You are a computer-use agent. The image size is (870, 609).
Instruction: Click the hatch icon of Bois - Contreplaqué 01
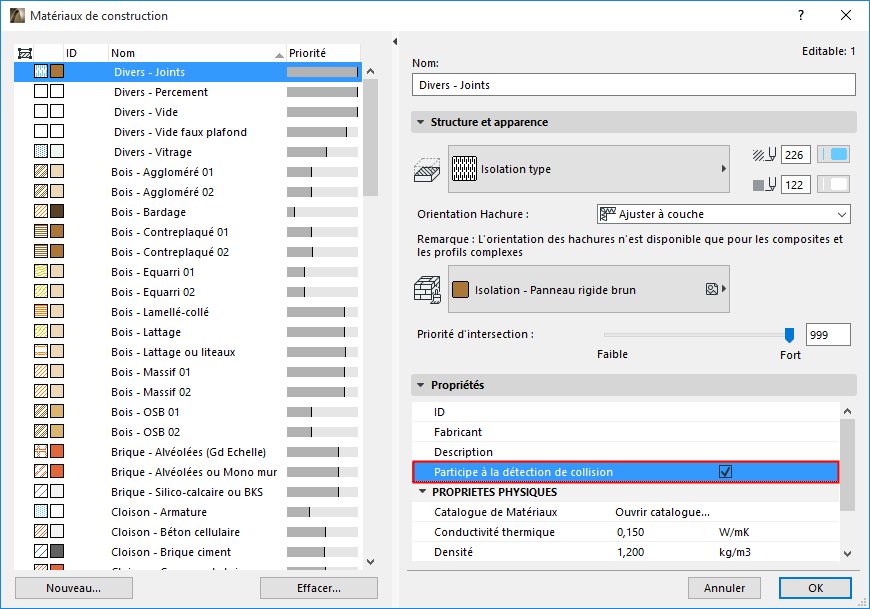[x=41, y=231]
